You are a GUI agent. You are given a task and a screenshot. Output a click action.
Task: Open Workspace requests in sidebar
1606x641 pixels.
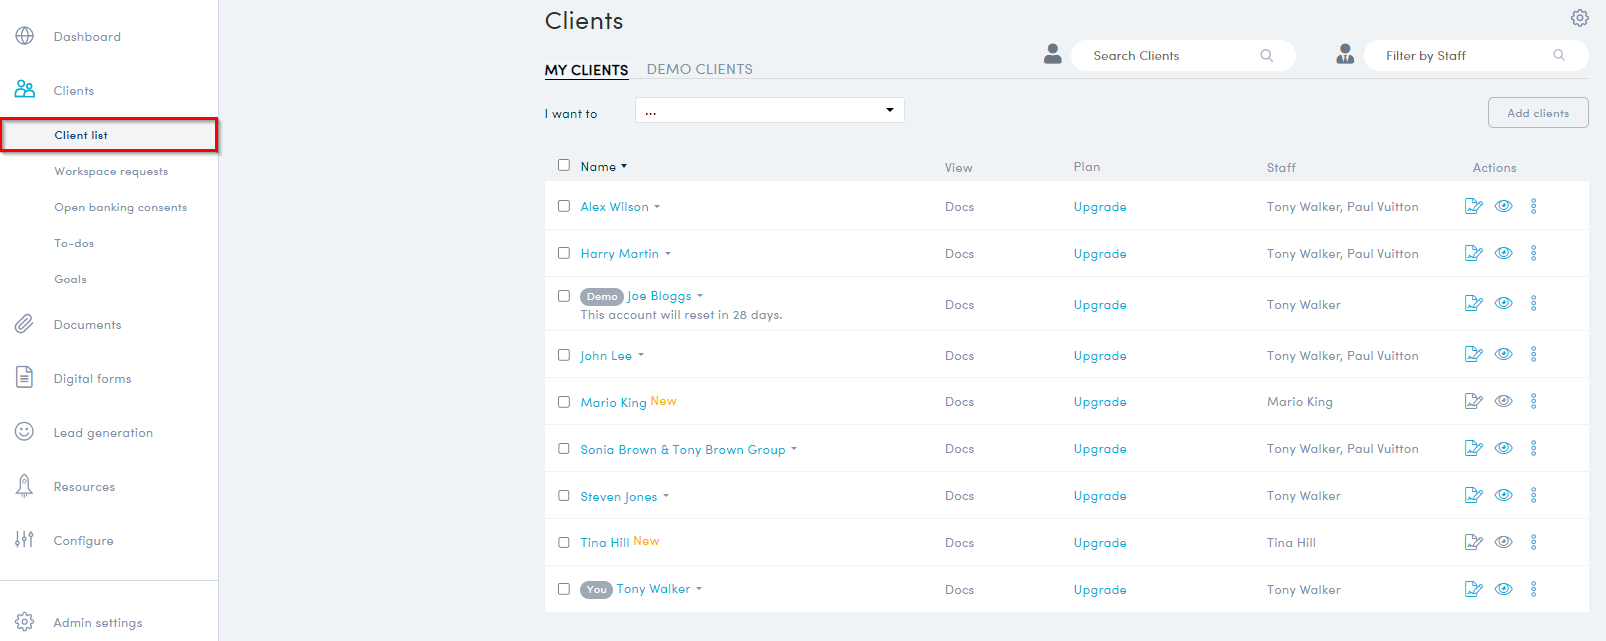[x=111, y=171]
